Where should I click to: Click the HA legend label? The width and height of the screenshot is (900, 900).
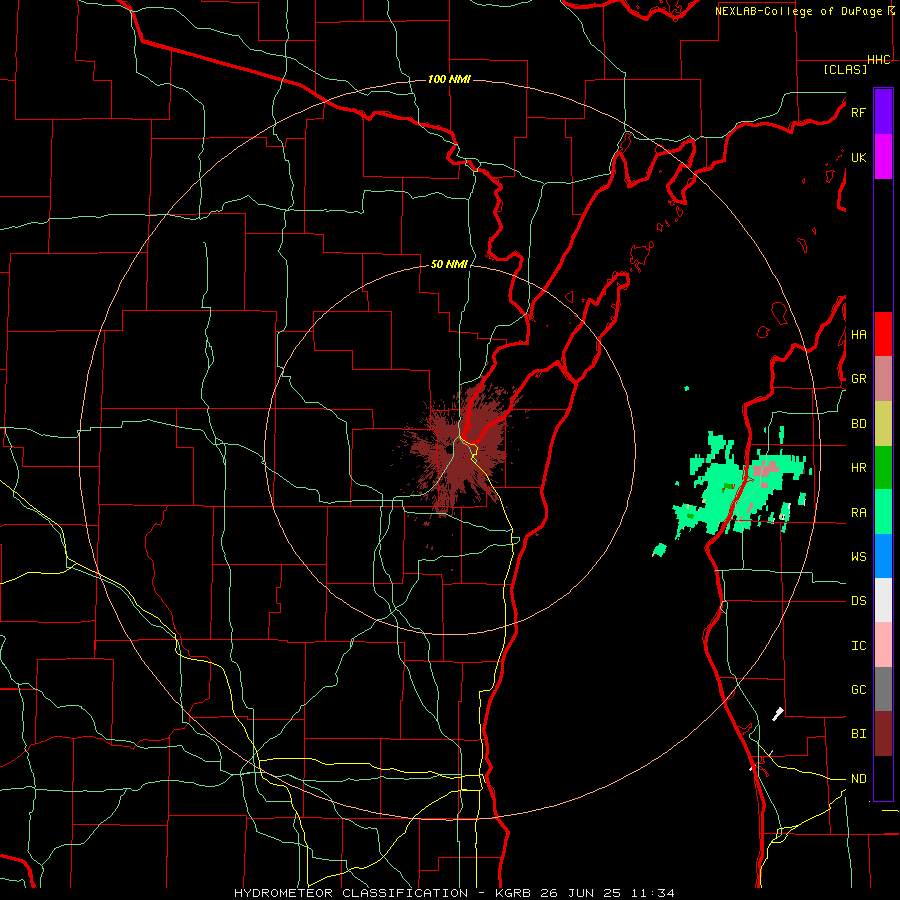point(858,334)
